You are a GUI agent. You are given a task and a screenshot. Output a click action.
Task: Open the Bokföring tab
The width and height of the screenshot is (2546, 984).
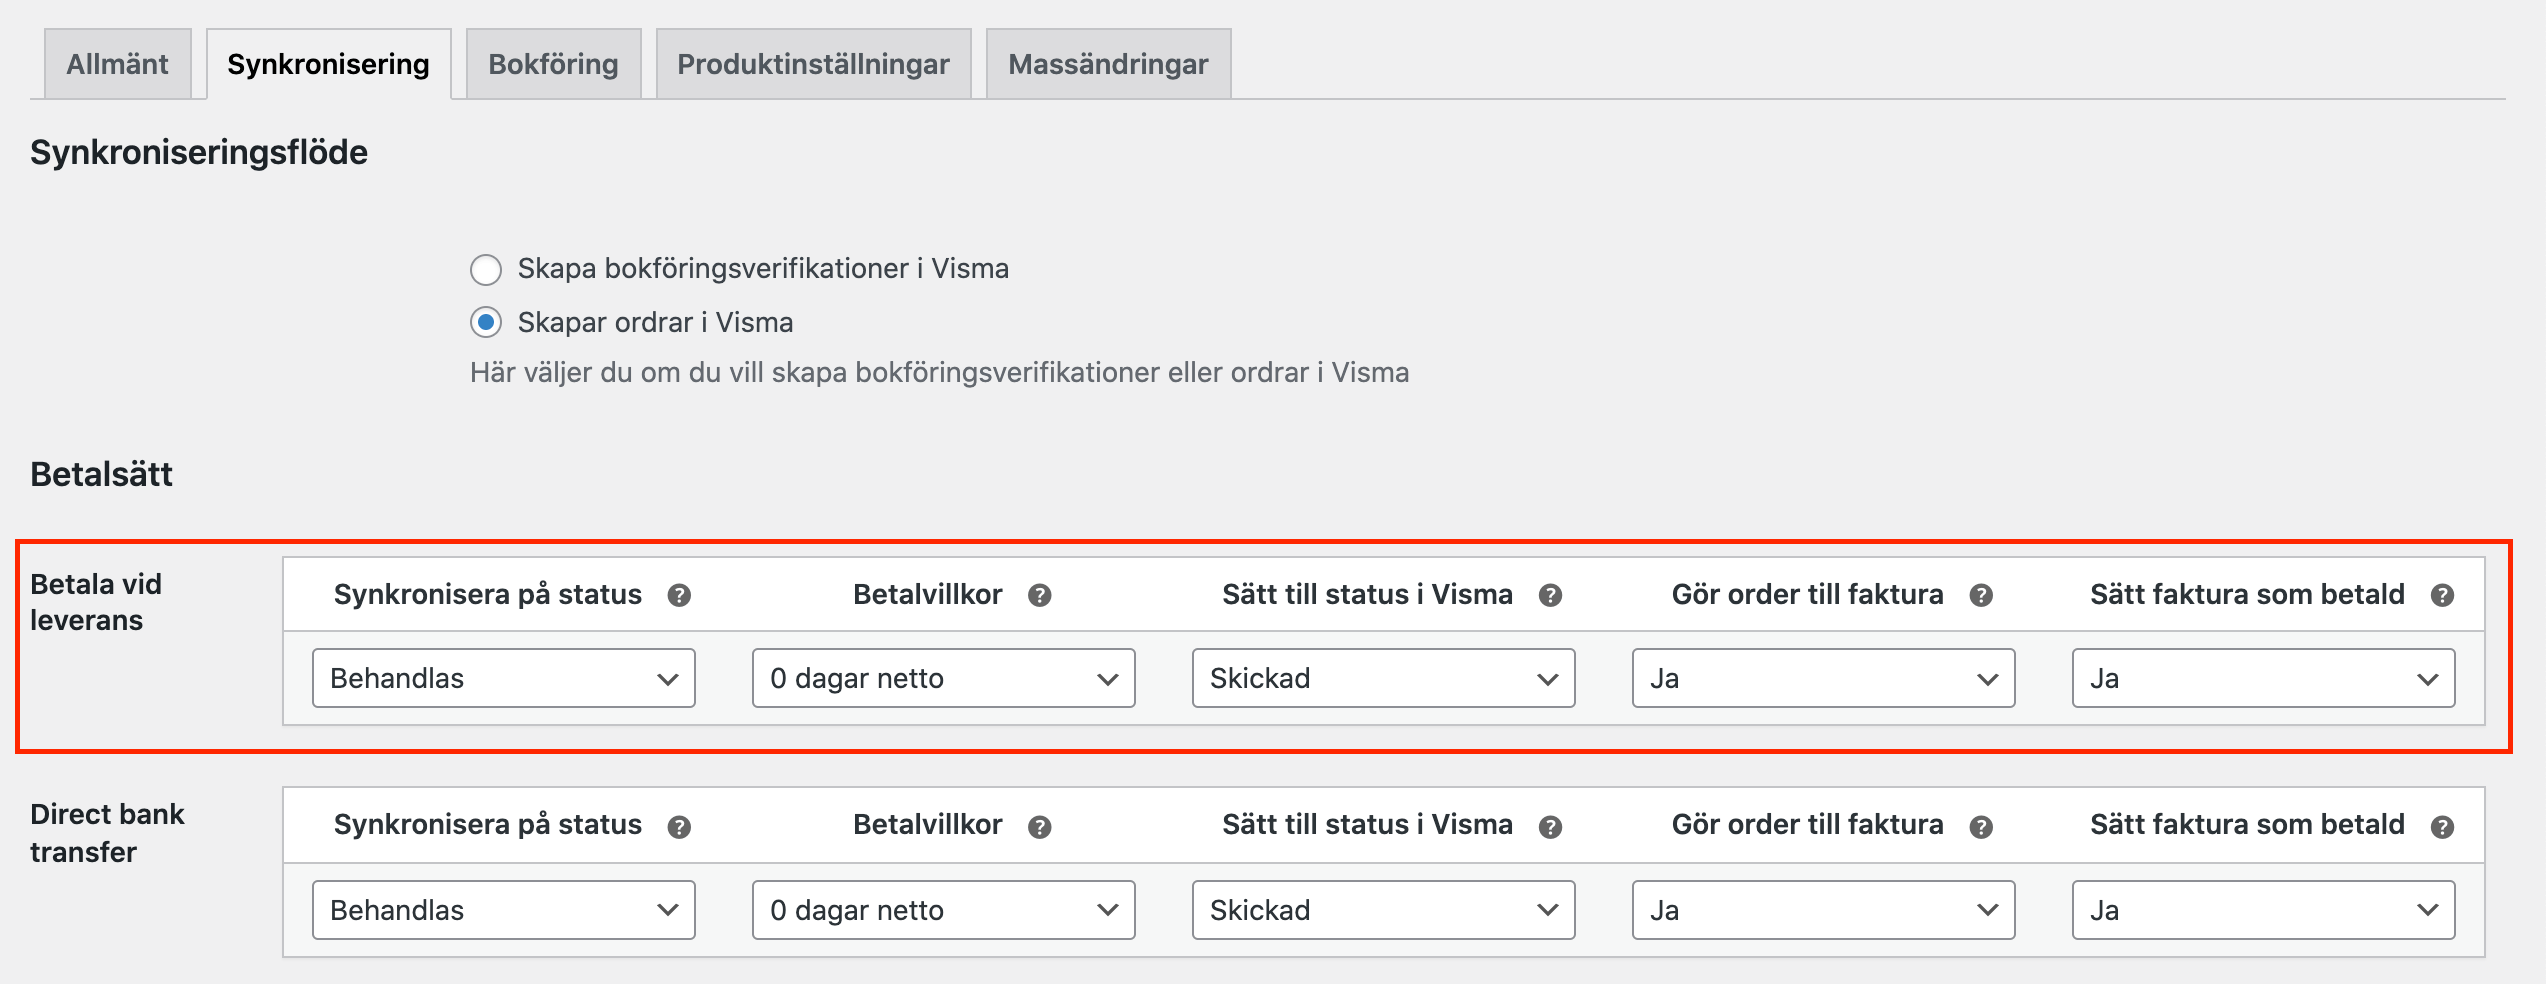(552, 63)
